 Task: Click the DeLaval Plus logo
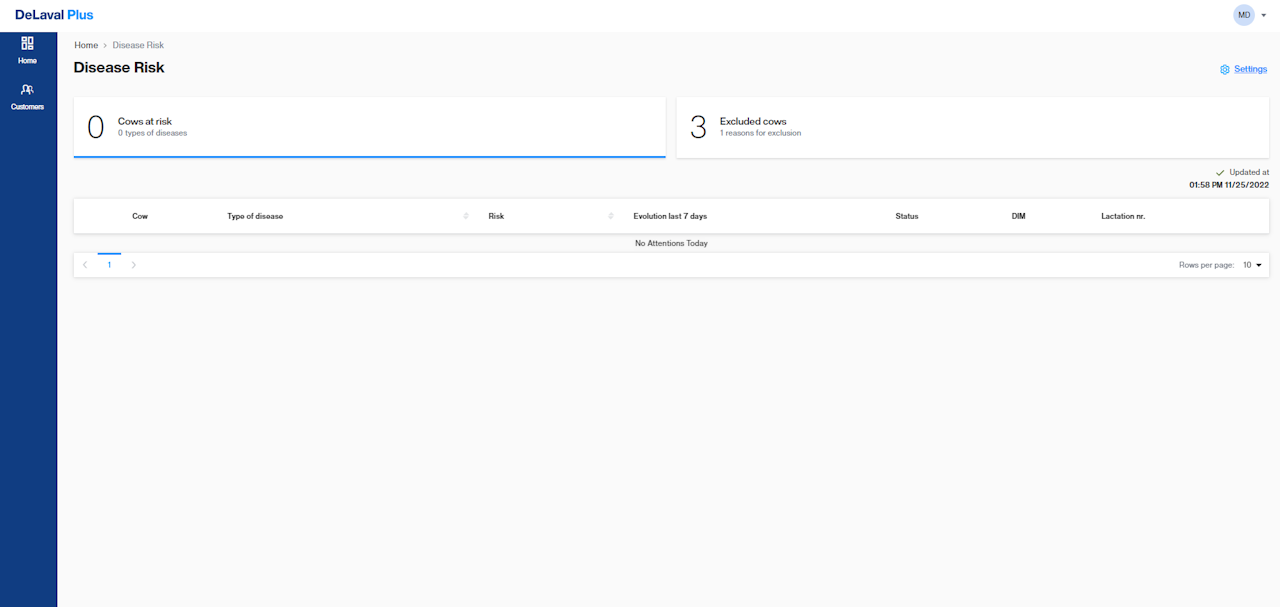tap(54, 15)
